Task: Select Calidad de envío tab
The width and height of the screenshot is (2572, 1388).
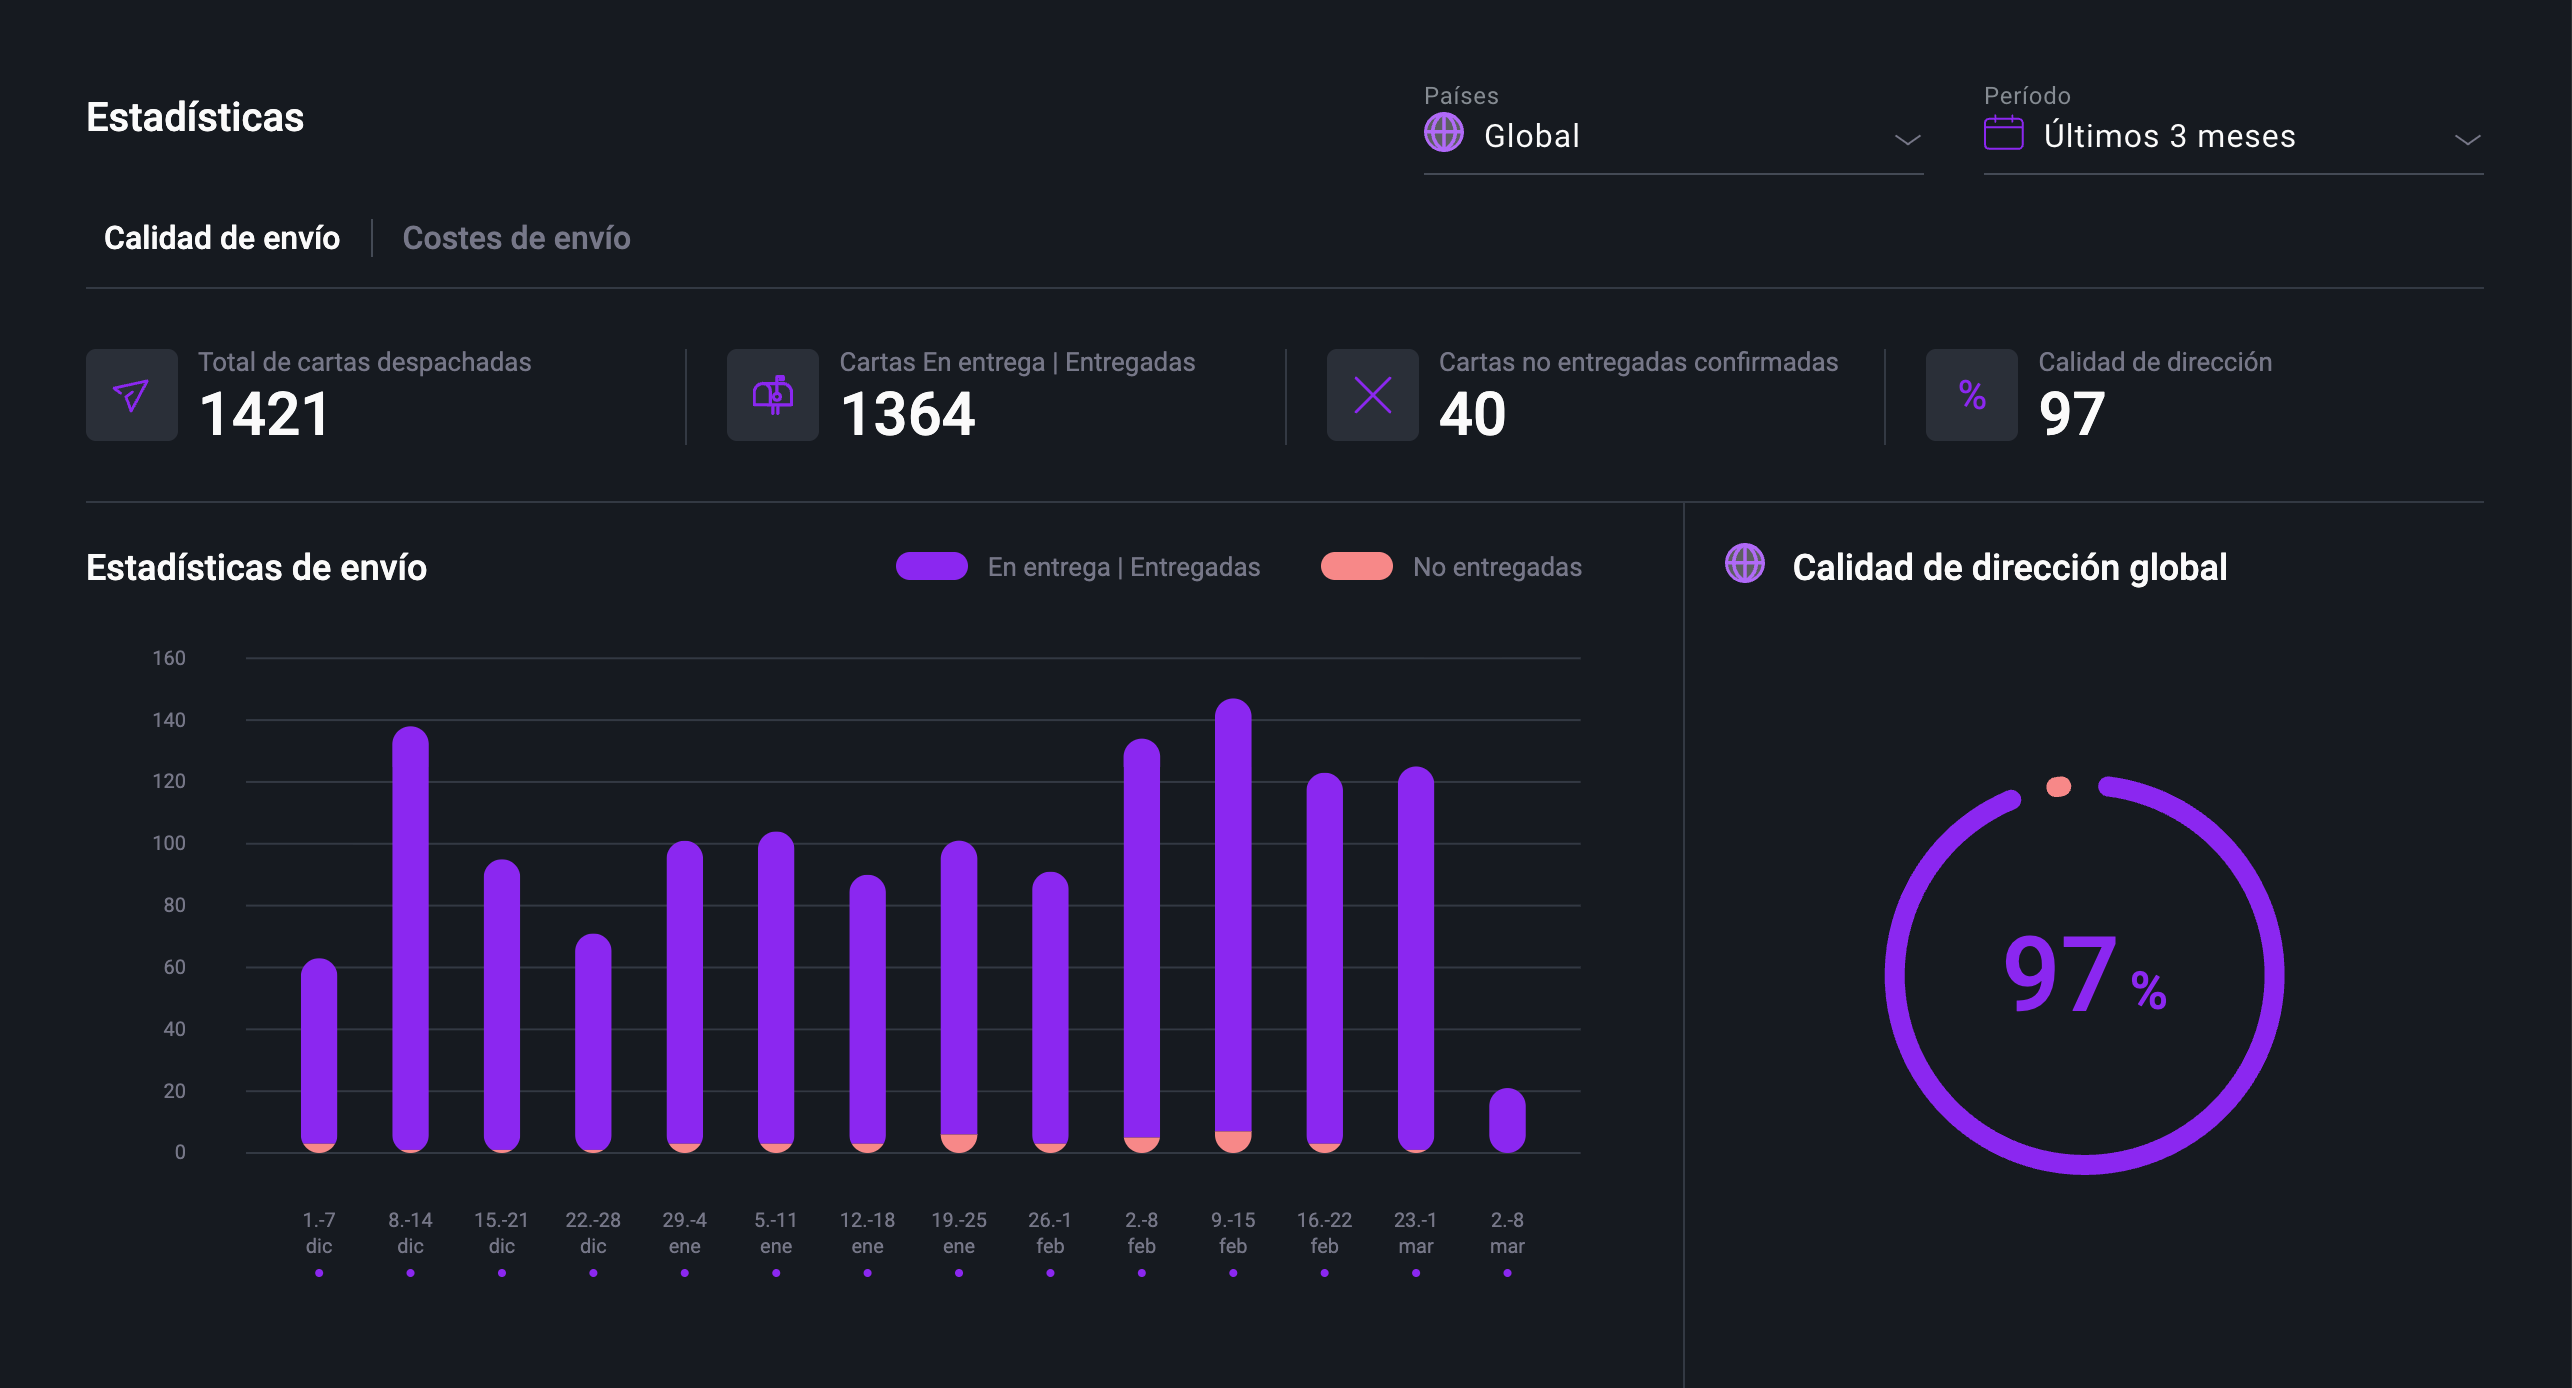Action: point(222,238)
